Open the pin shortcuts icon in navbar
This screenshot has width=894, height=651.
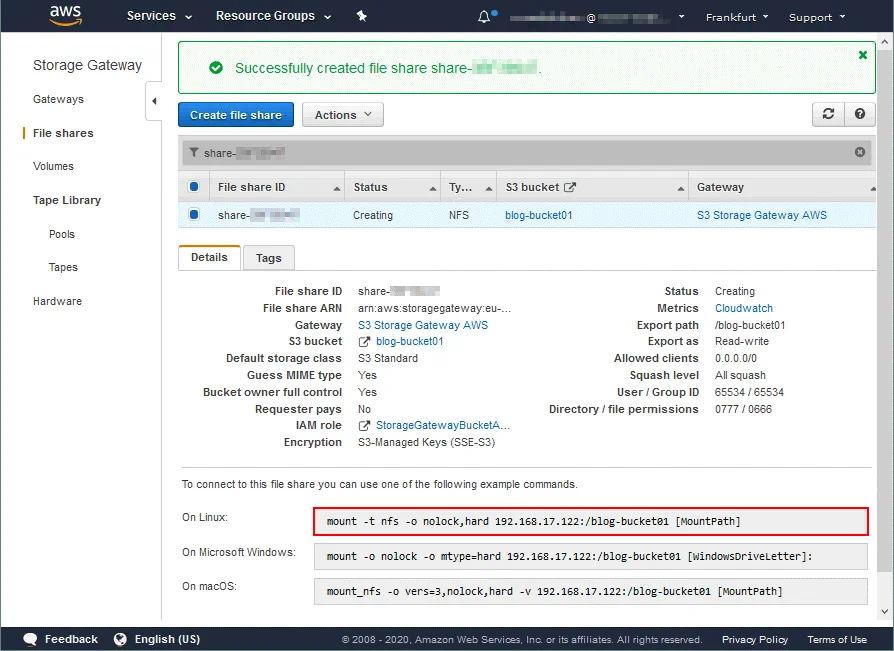[x=362, y=16]
